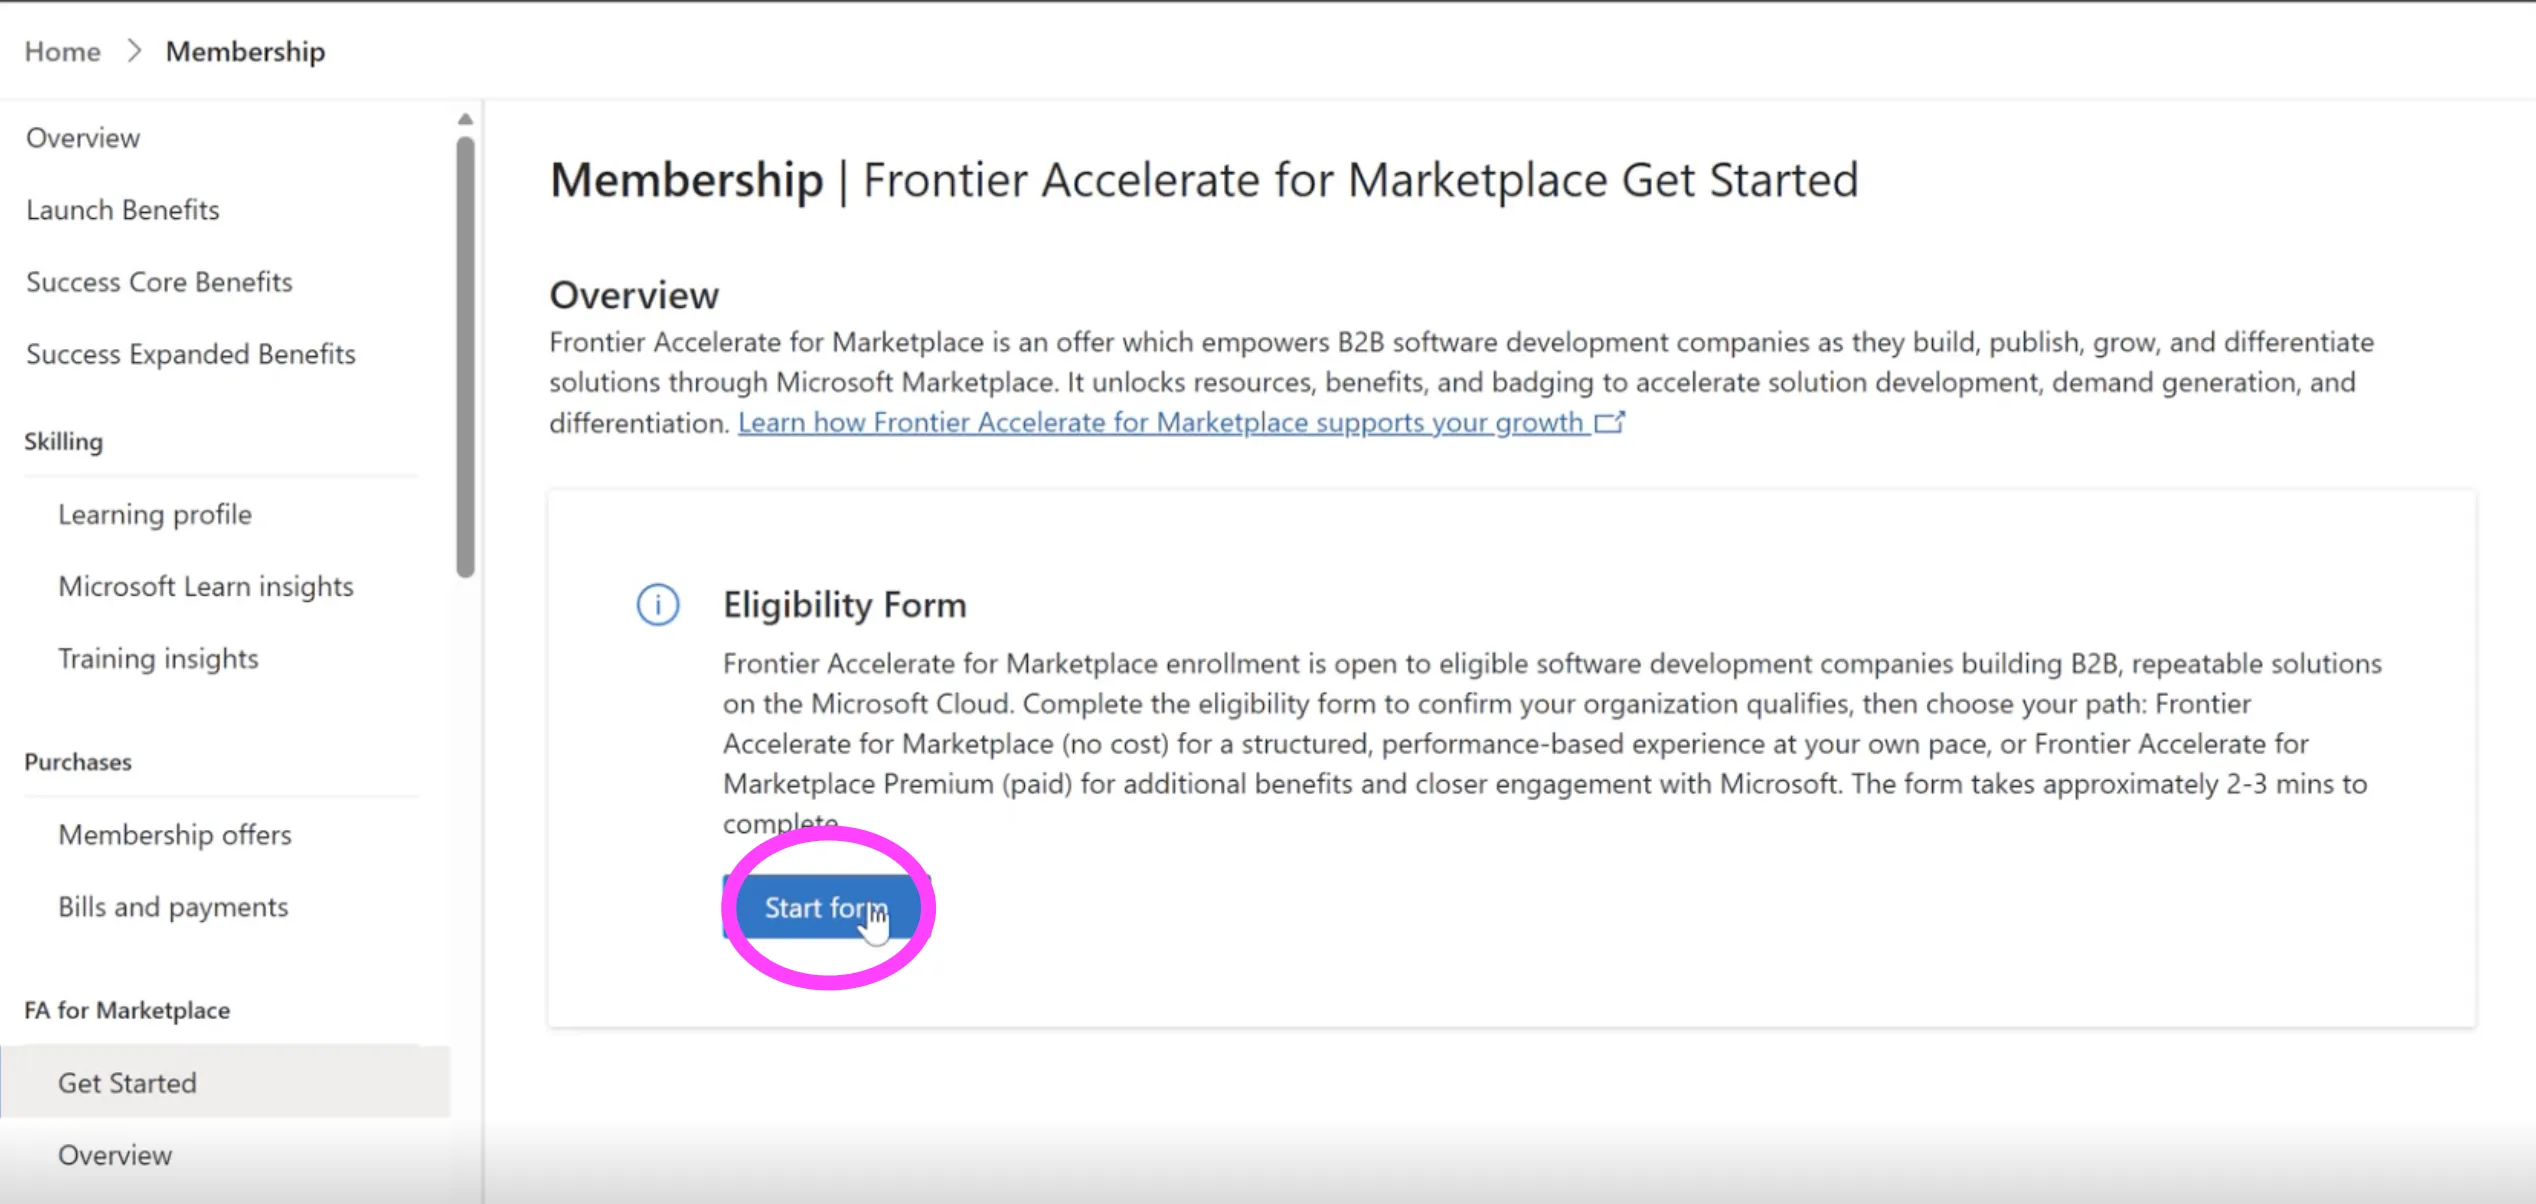Click the sidebar vertical scrollbar thumb
Image resolution: width=2536 pixels, height=1204 pixels.
coord(465,357)
